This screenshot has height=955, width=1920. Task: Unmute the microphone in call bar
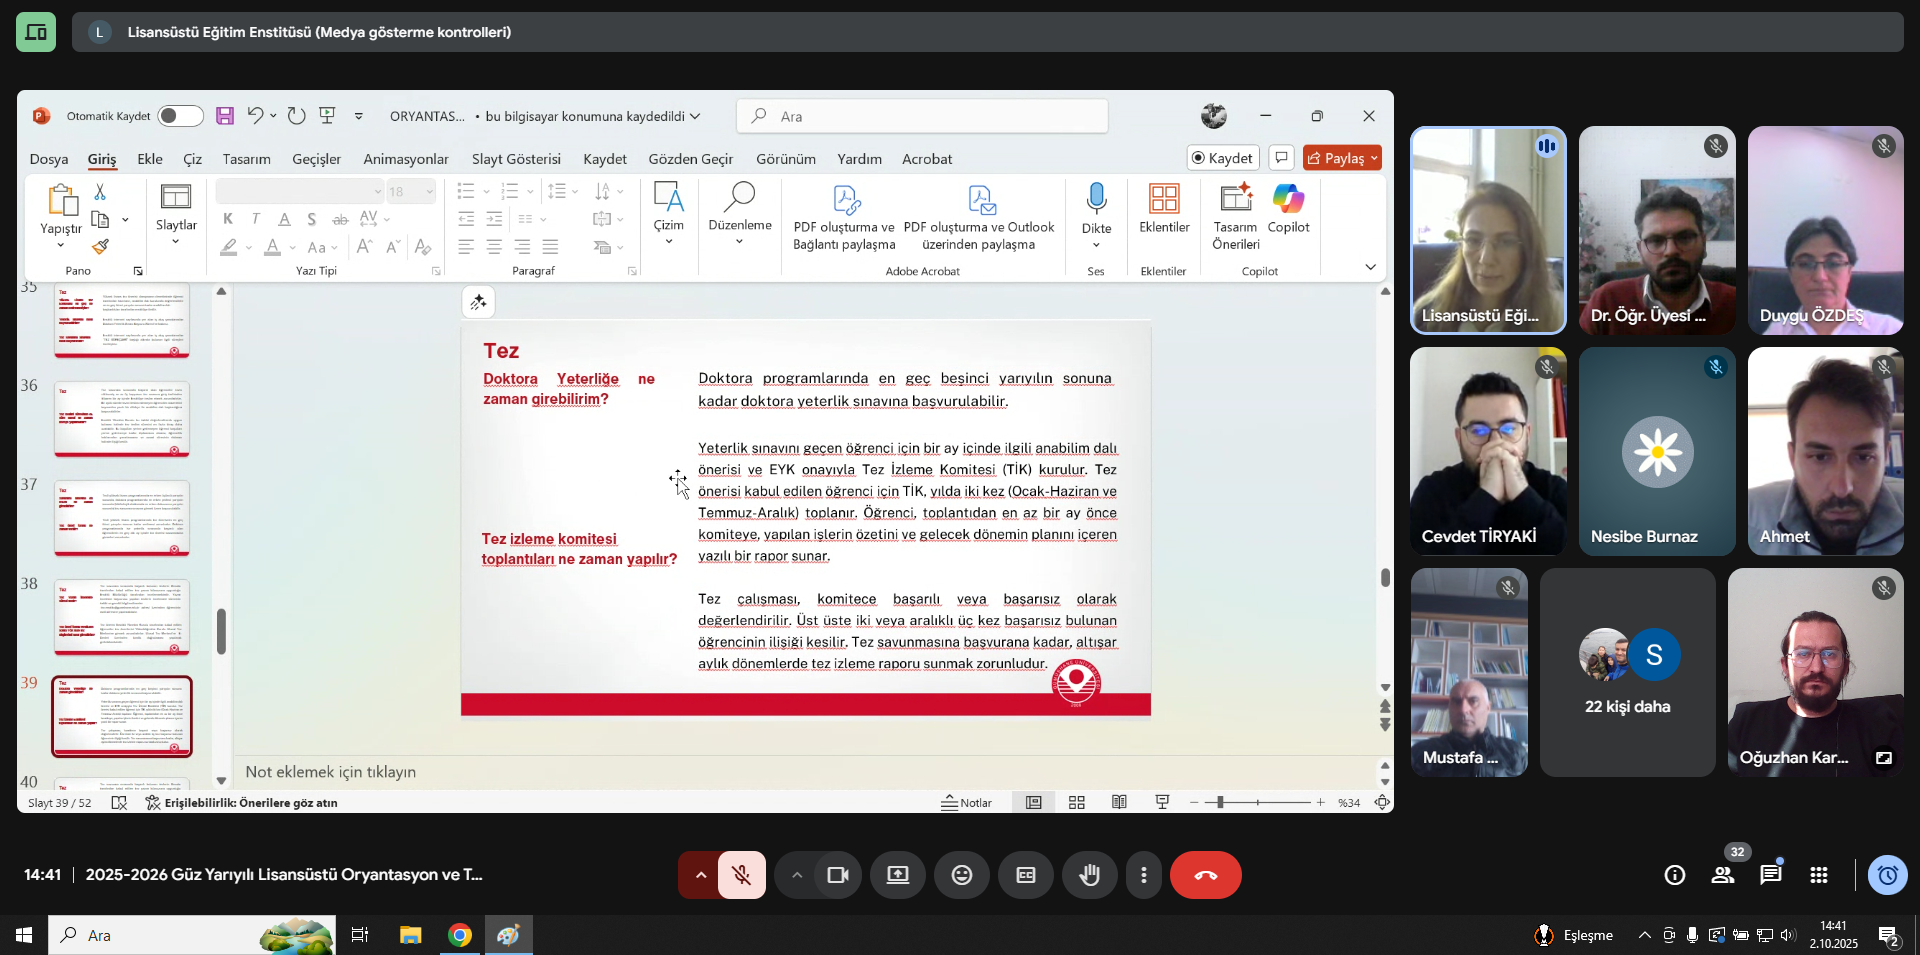[x=741, y=875]
